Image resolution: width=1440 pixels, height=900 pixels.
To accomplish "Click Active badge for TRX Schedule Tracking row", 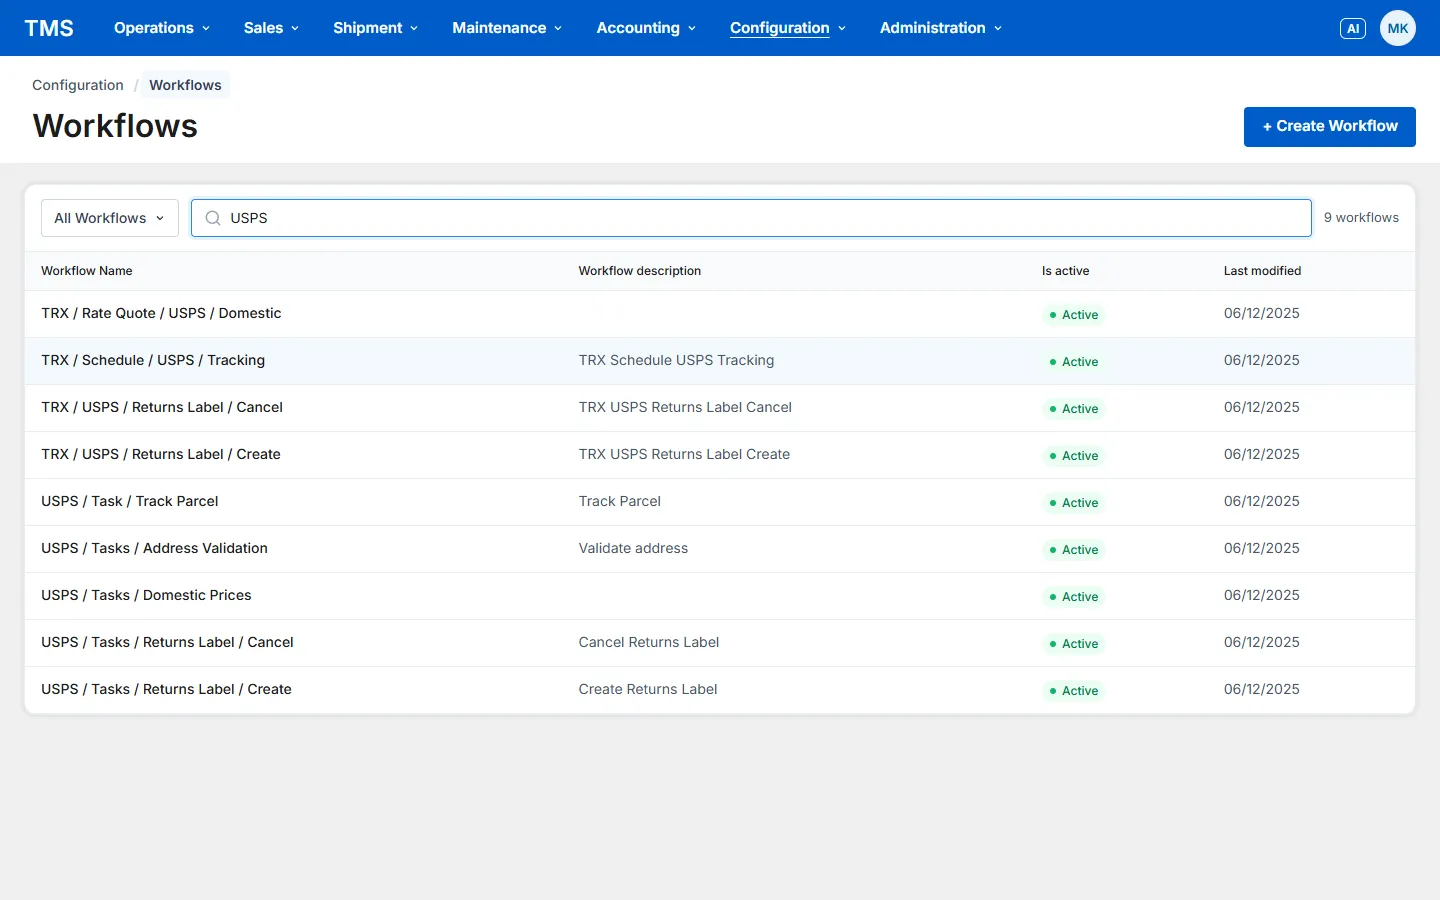I will [1073, 362].
